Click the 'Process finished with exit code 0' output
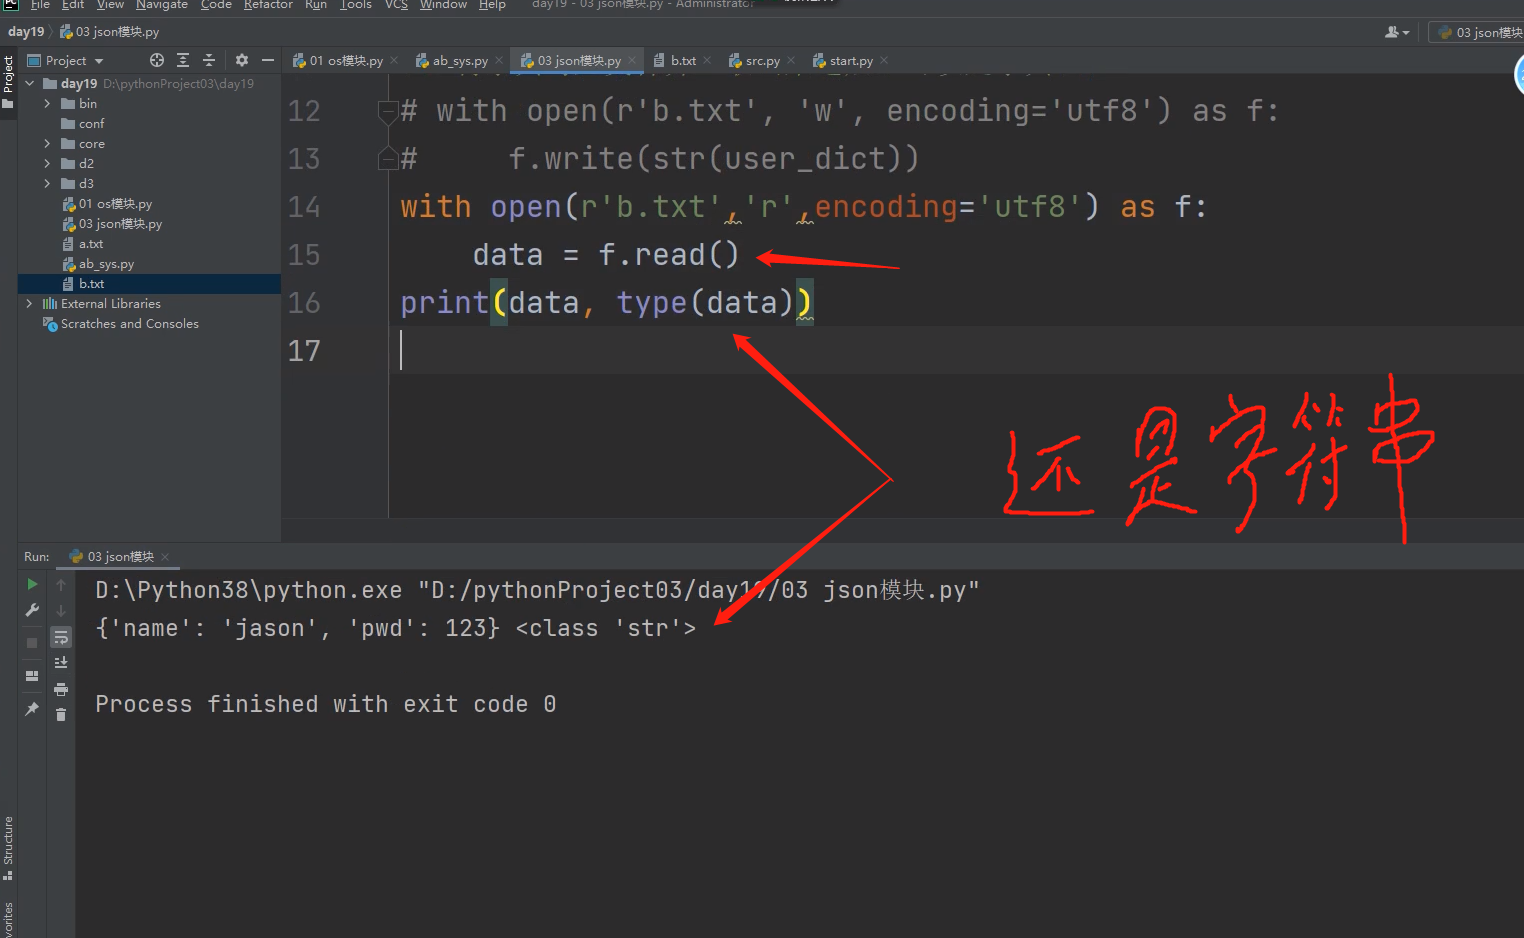This screenshot has width=1524, height=938. 326,704
